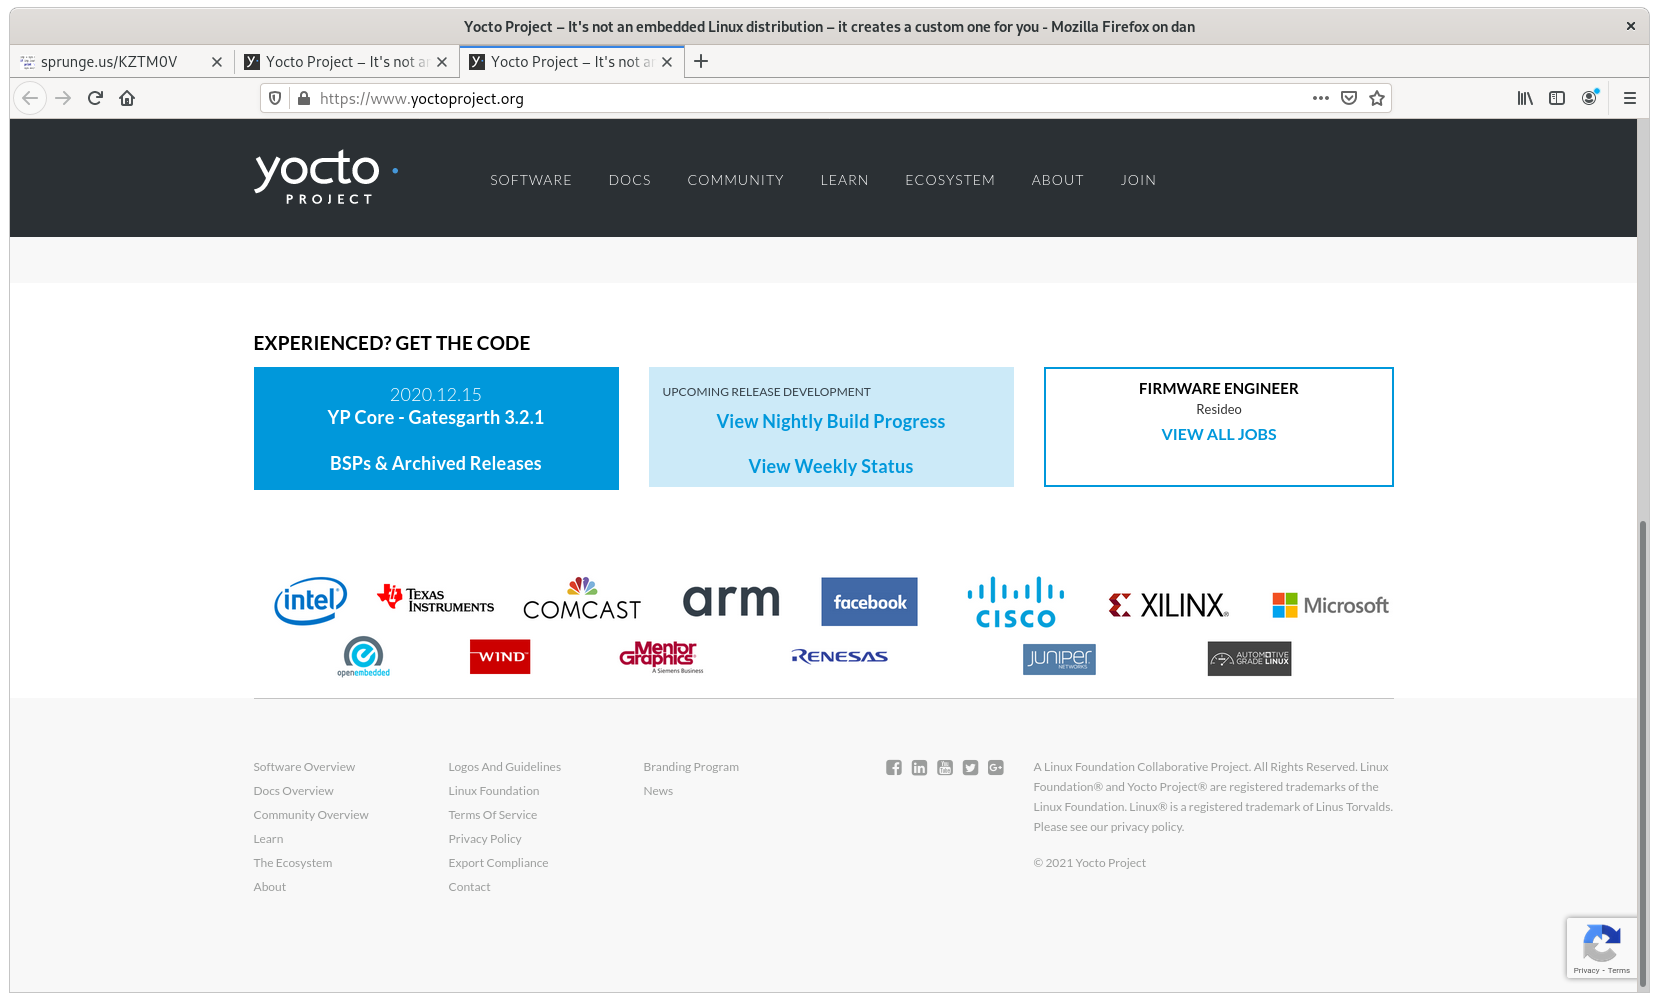Click the blue facebook member logo
Image resolution: width=1659 pixels, height=1002 pixels.
click(869, 602)
